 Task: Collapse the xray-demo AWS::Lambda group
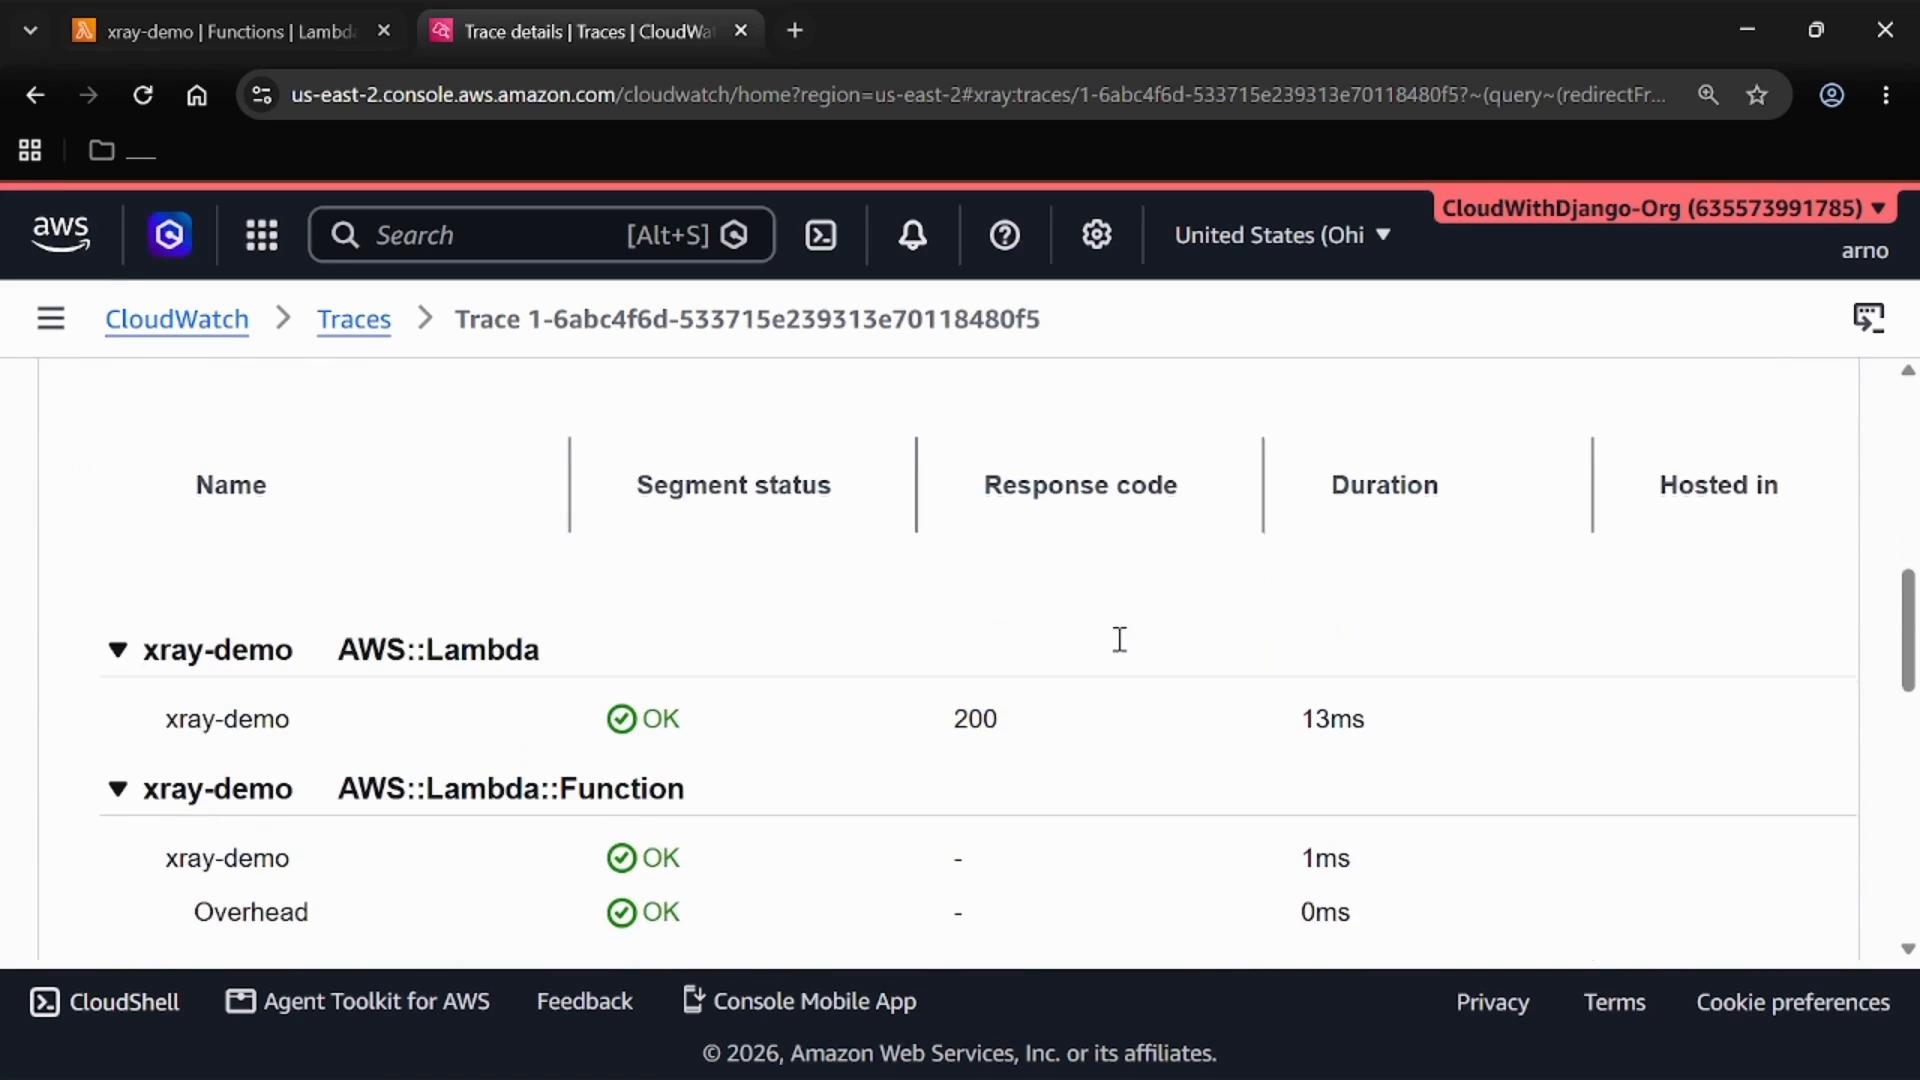click(118, 650)
